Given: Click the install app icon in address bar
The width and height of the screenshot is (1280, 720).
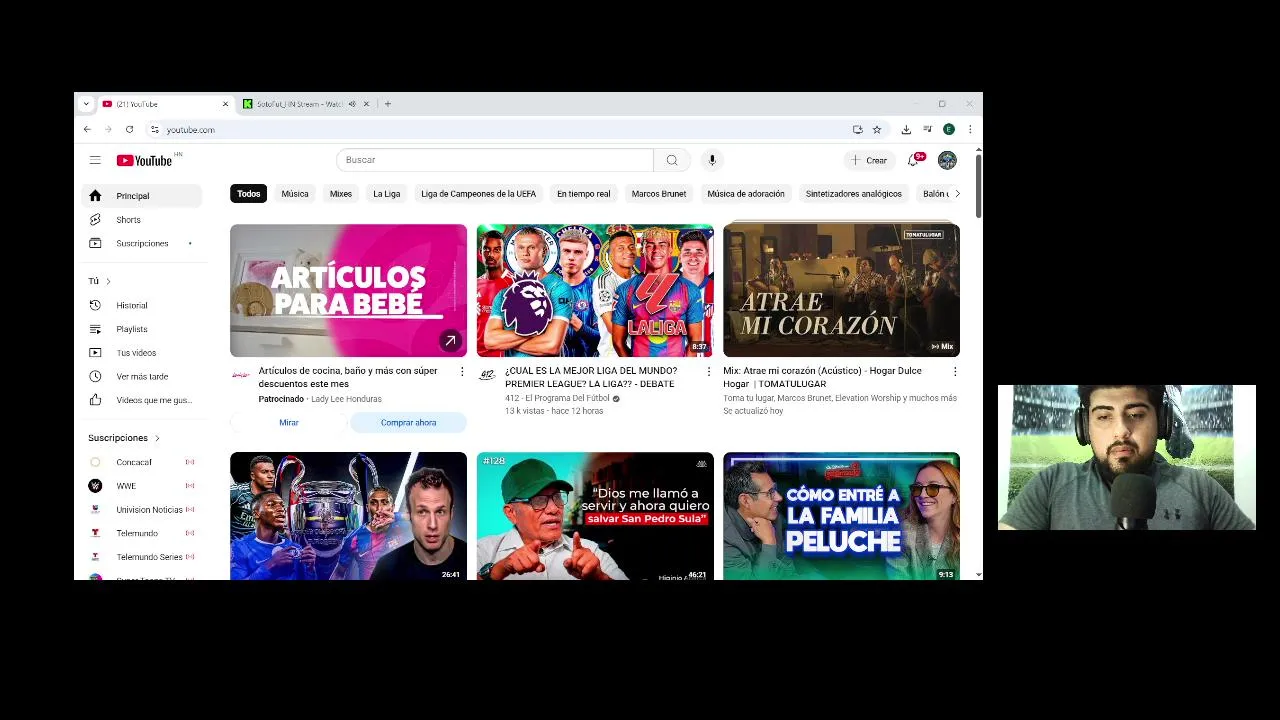Looking at the screenshot, I should click(x=857, y=129).
